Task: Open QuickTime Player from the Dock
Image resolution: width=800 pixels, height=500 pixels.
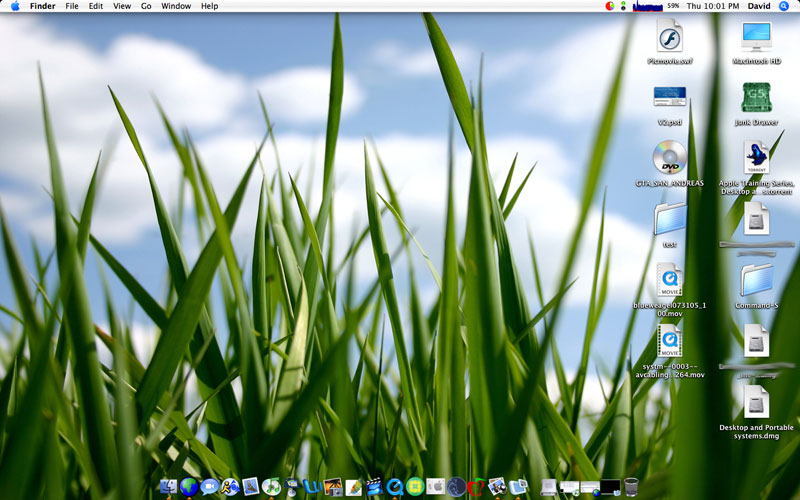Action: click(x=395, y=487)
